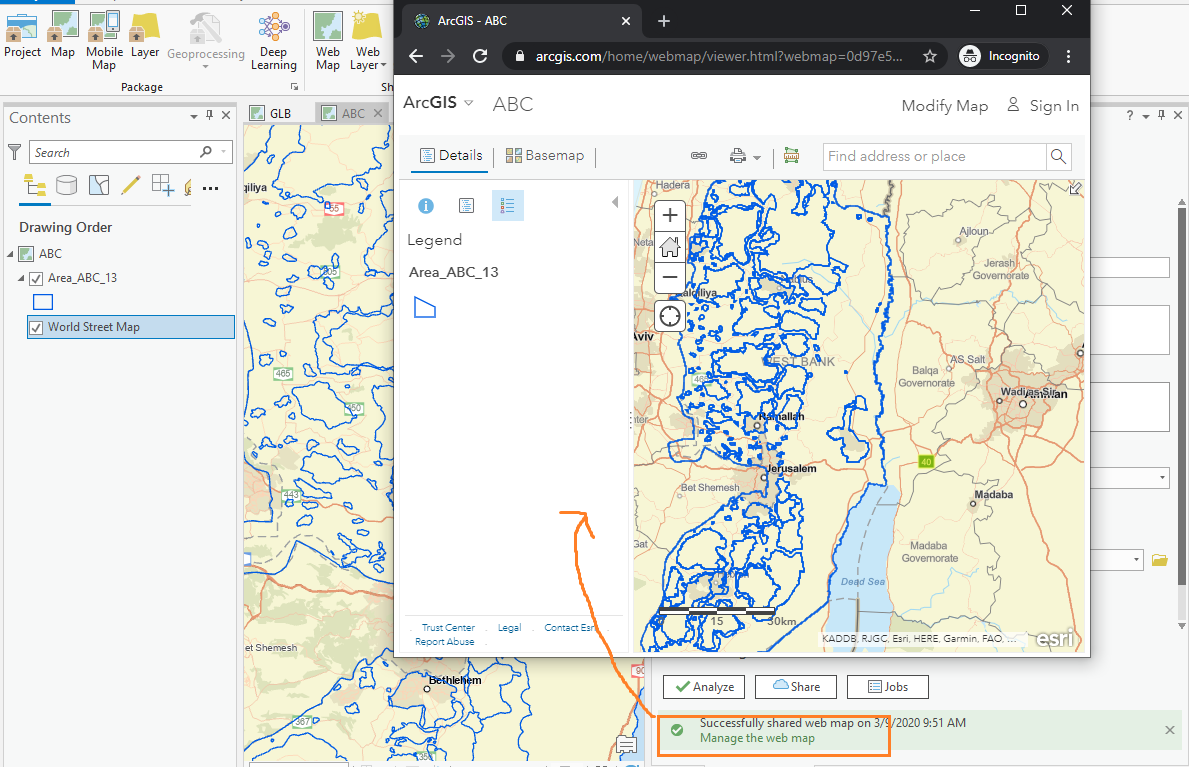Open the Manage the web map link
The height and width of the screenshot is (767, 1189).
[x=757, y=738]
